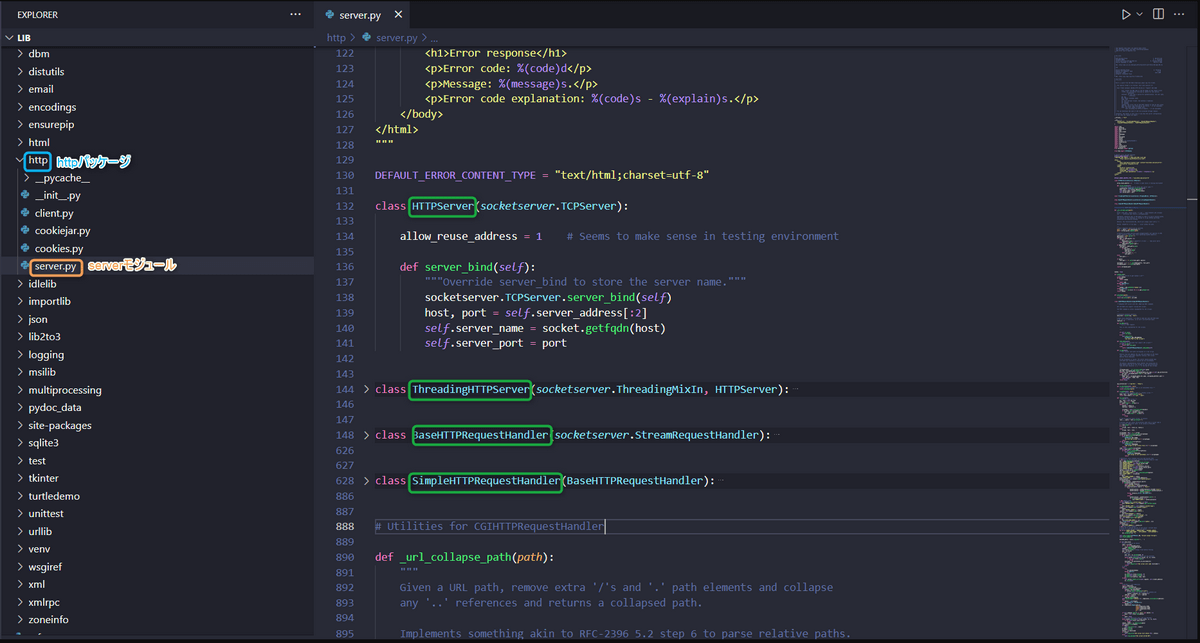Unfold the SimpleHTTPRequestHandler class at line 628
The width and height of the screenshot is (1200, 643).
point(366,481)
